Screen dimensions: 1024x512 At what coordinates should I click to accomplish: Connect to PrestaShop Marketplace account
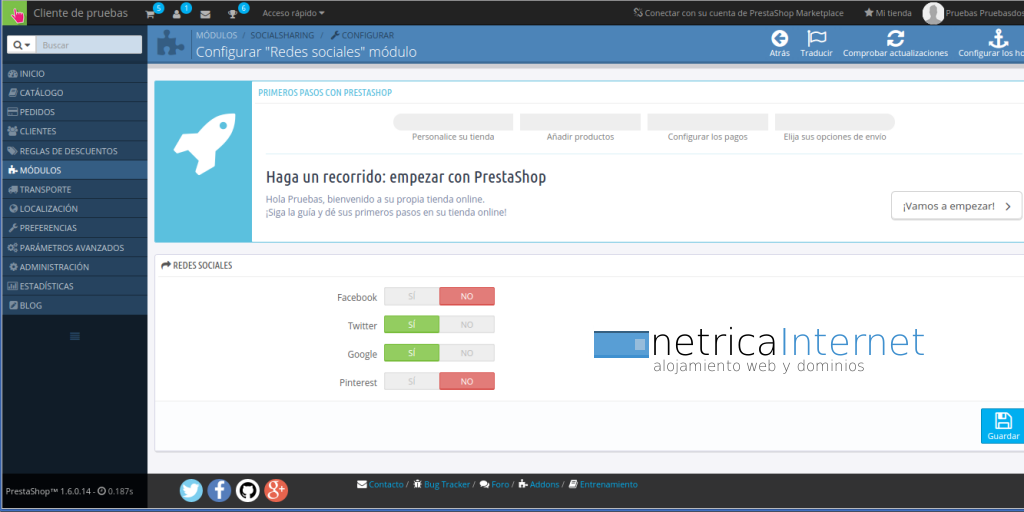pos(738,13)
